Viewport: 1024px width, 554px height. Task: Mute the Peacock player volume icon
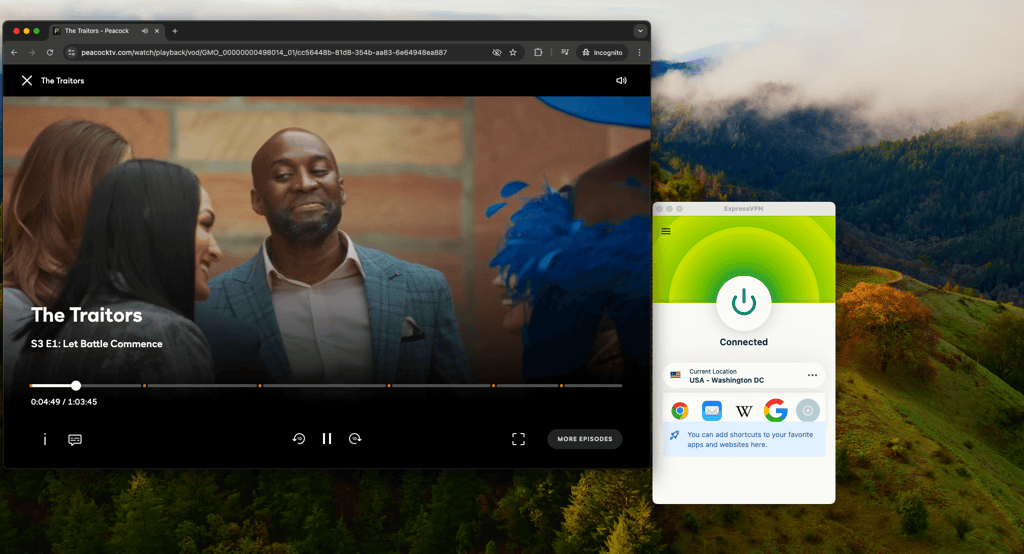click(621, 80)
